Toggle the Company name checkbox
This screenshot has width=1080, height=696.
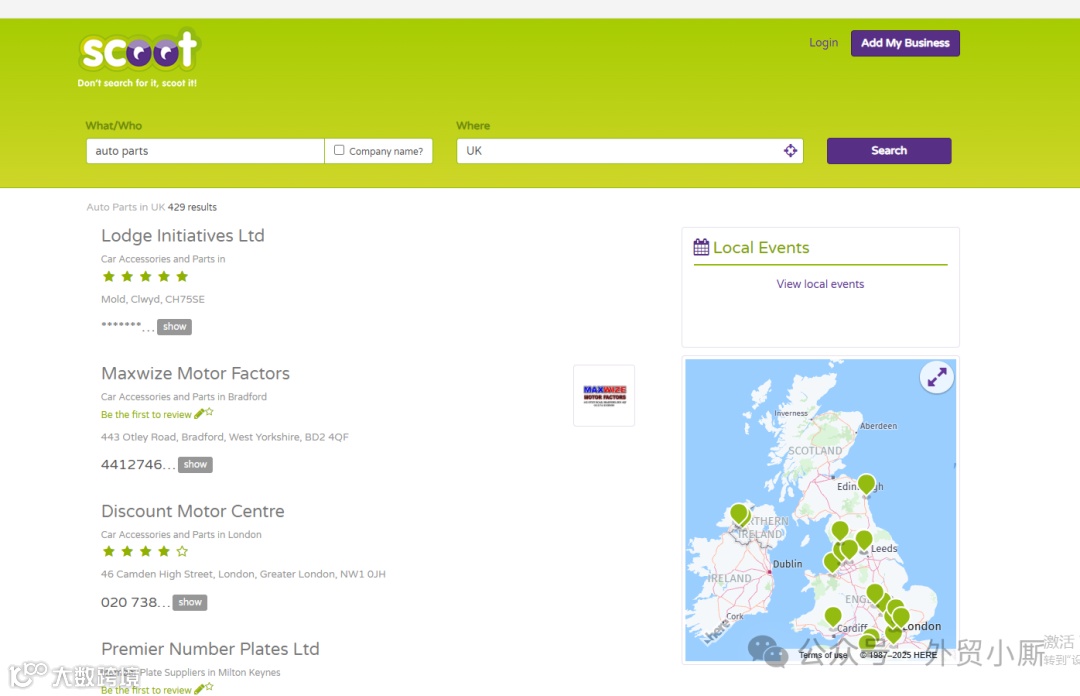click(x=339, y=150)
